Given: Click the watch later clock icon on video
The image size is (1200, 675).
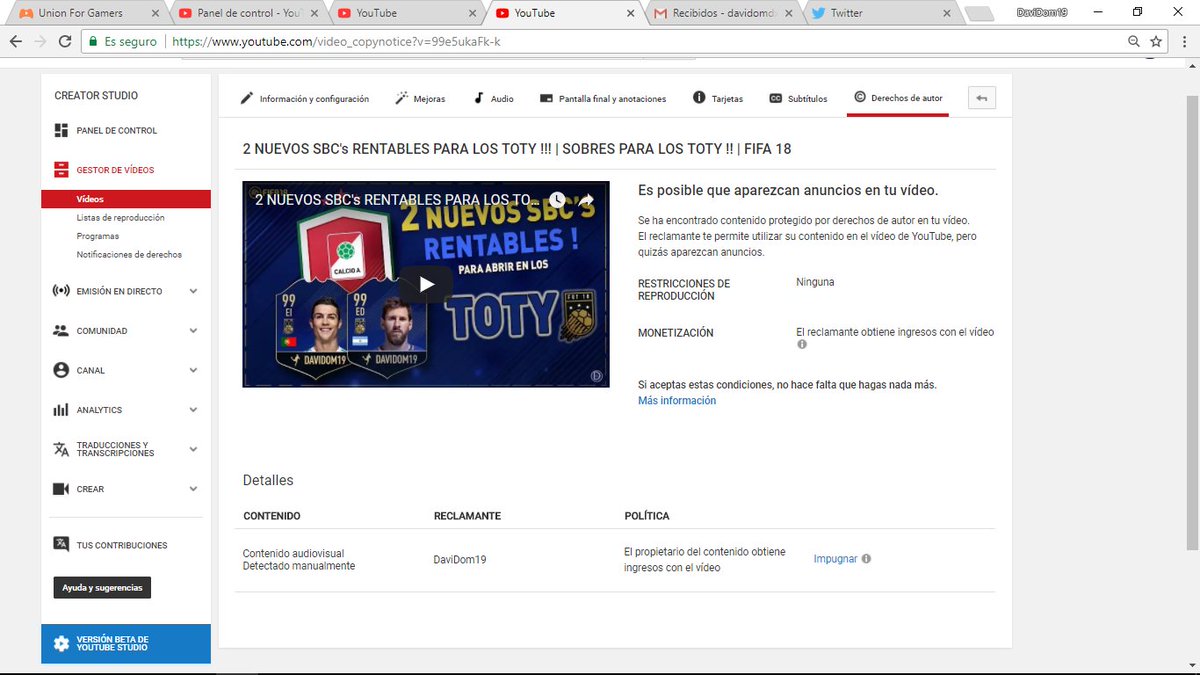Looking at the screenshot, I should [557, 200].
